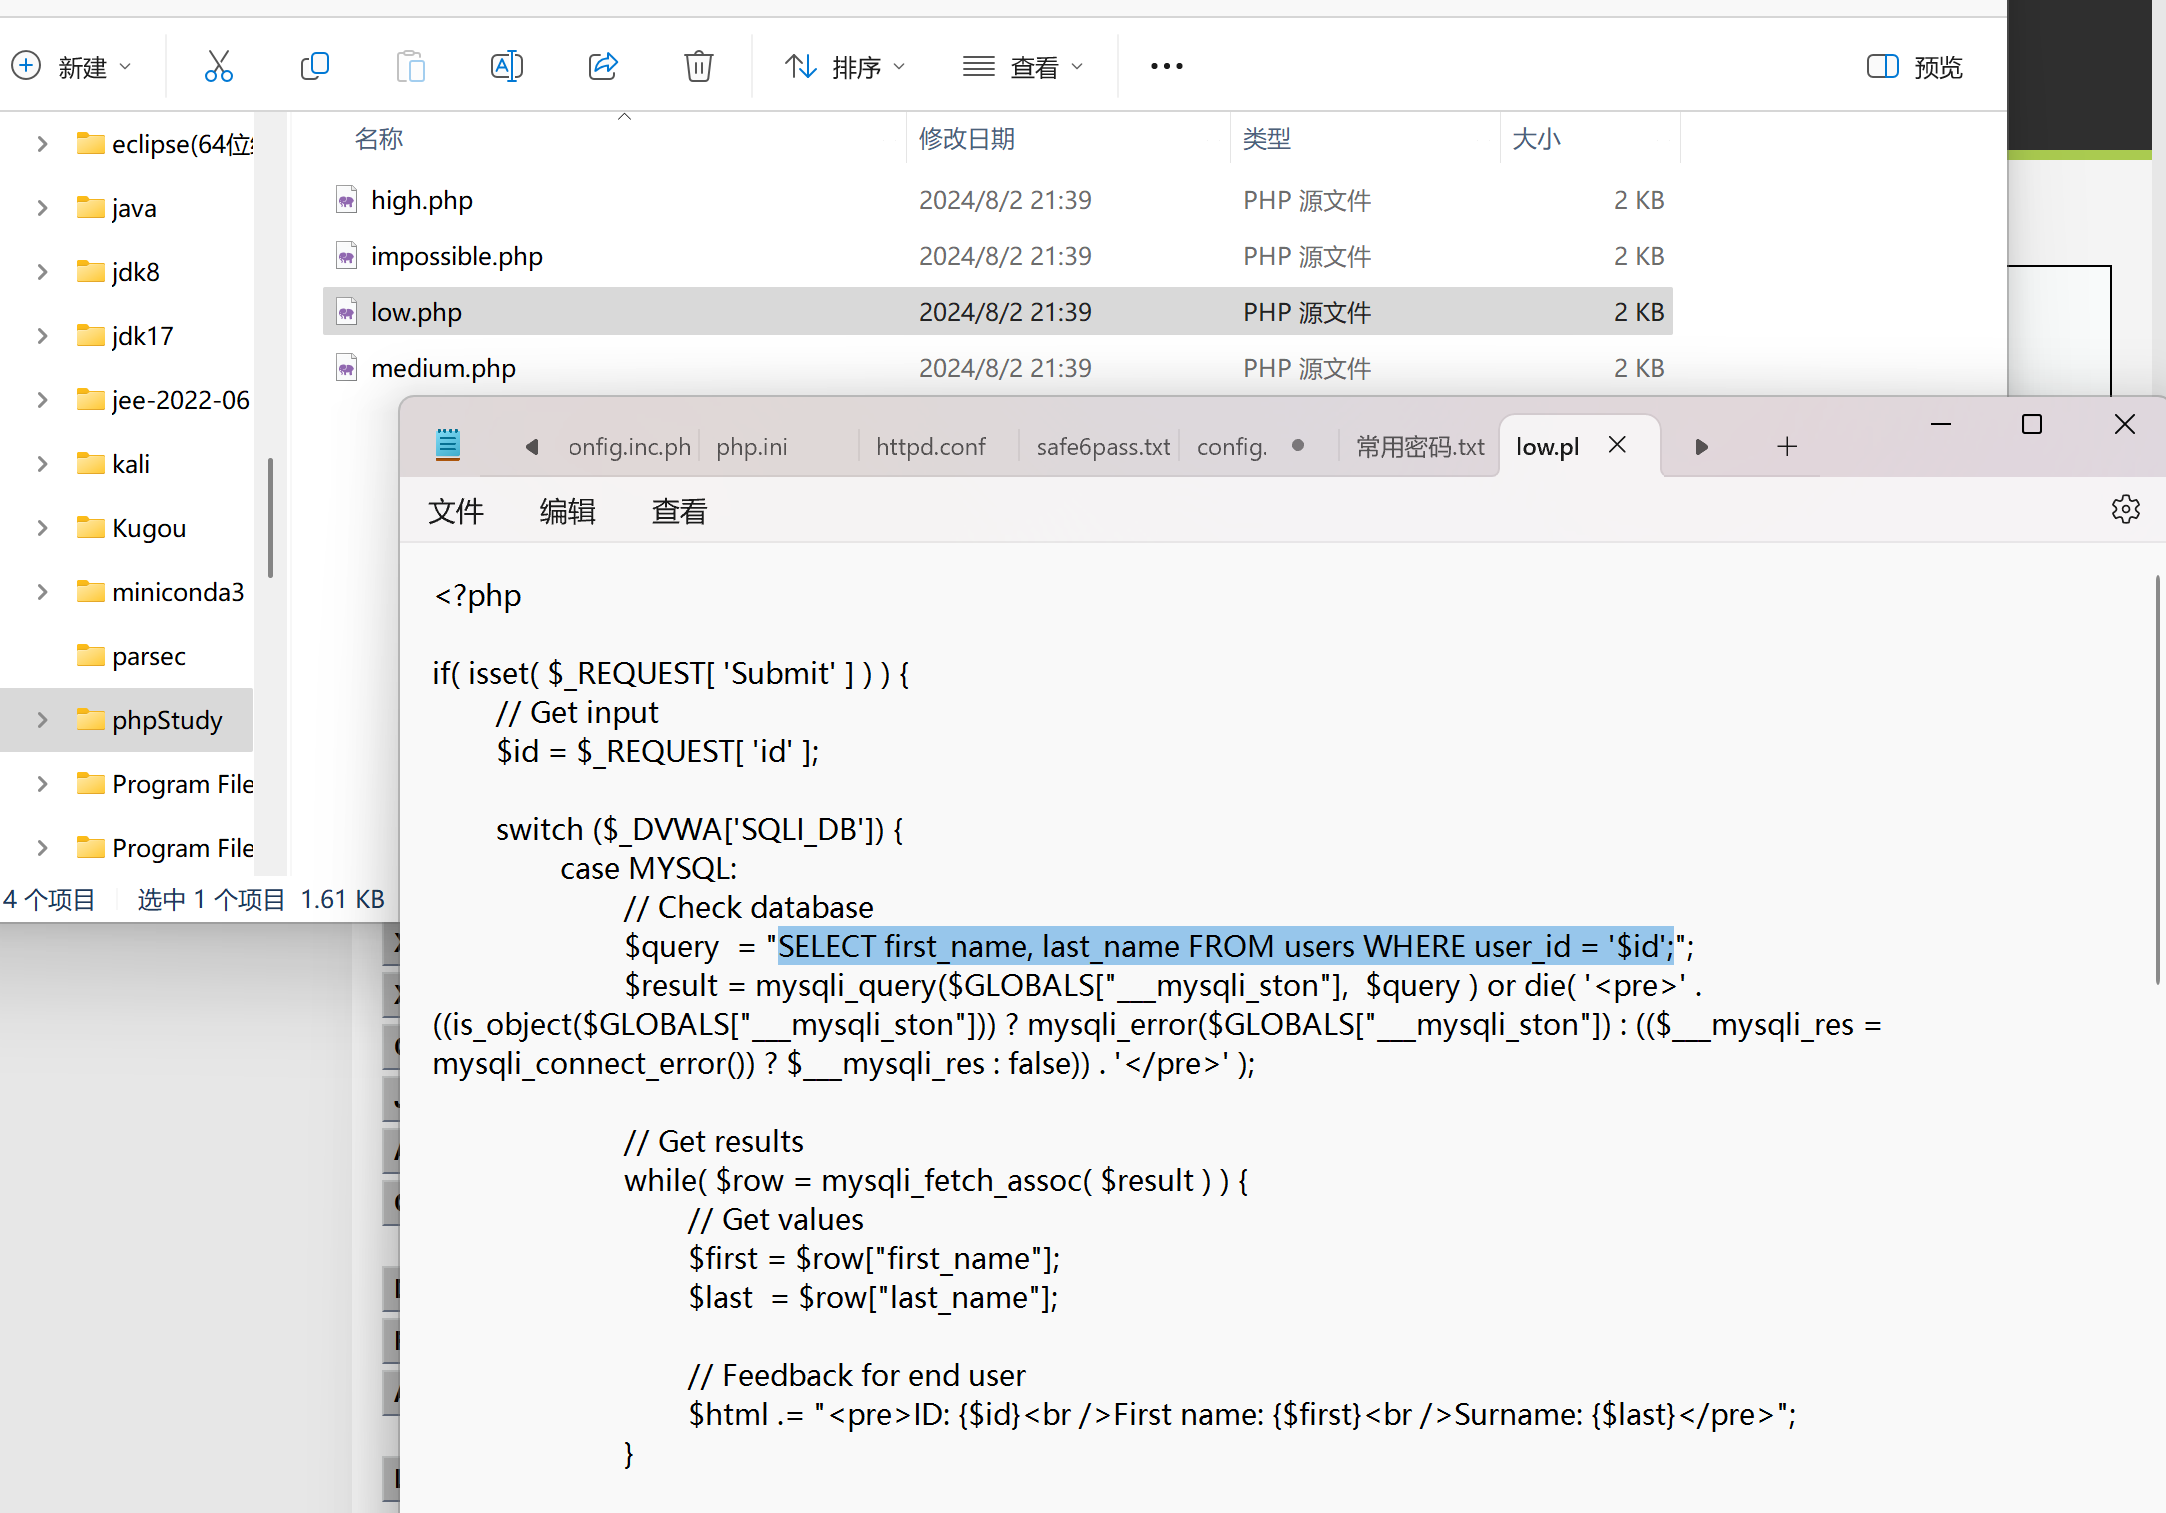Switch to the safe6pass.txt tab

point(1102,447)
